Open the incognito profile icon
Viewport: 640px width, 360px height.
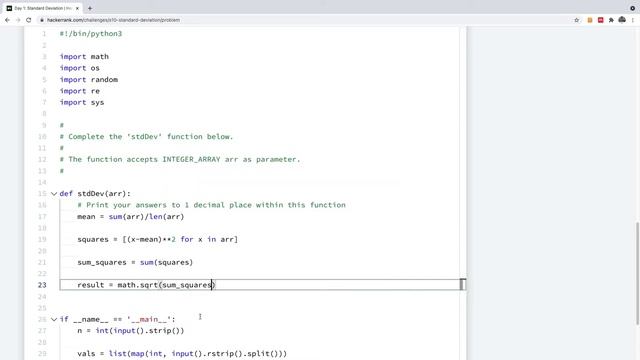(x=622, y=20)
